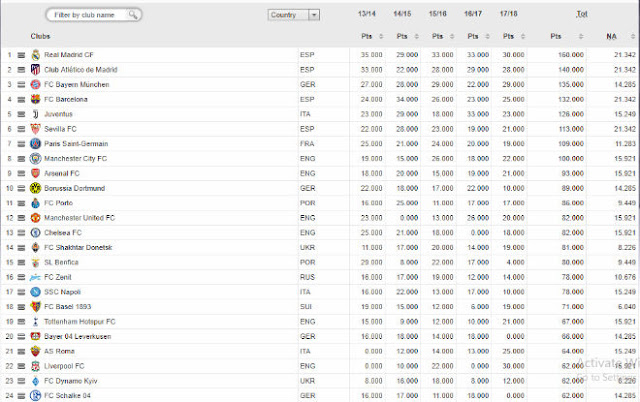This screenshot has width=640, height=402.
Task: Click the FC Porto crest icon
Action: pos(36,203)
